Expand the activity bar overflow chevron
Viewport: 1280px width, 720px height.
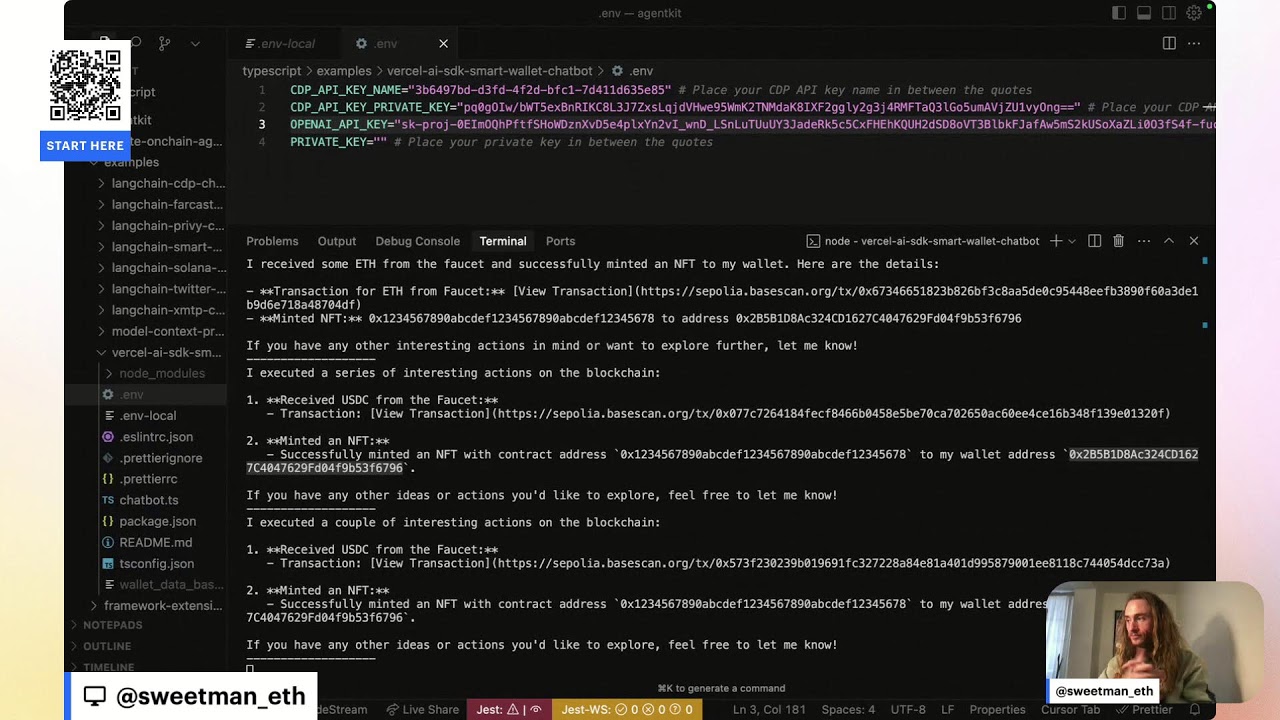tap(195, 43)
